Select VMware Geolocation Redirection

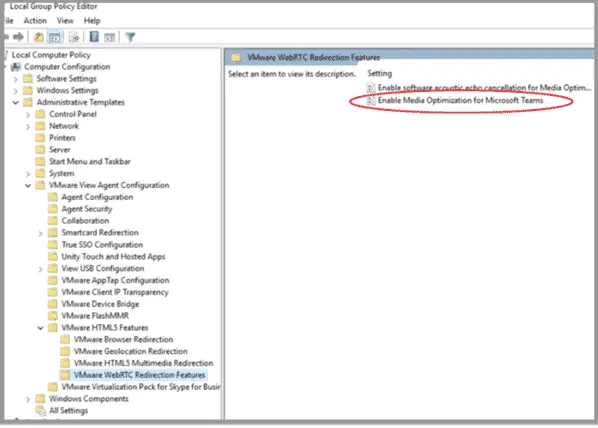coord(130,351)
